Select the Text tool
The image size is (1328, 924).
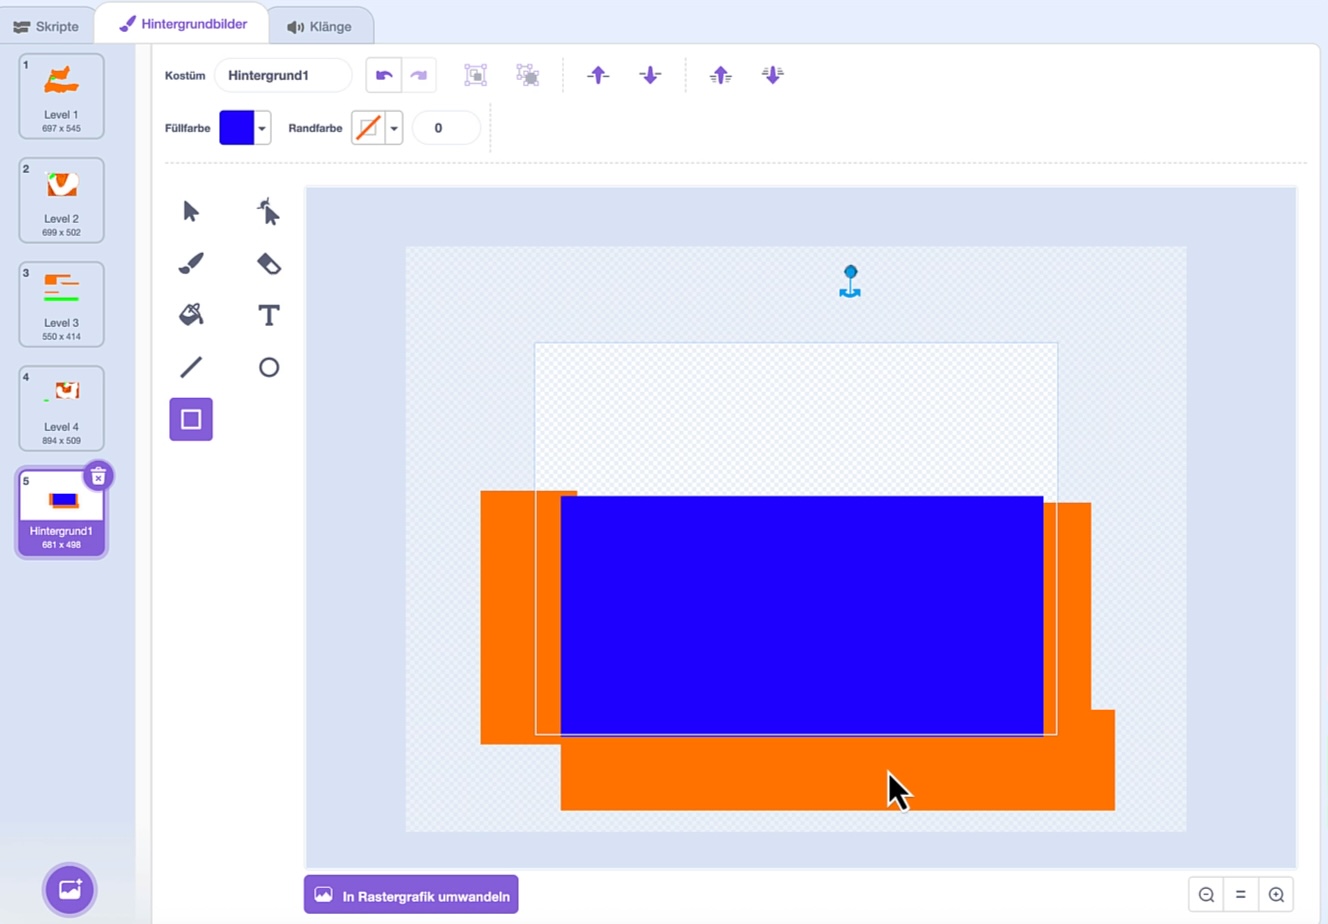click(x=268, y=315)
